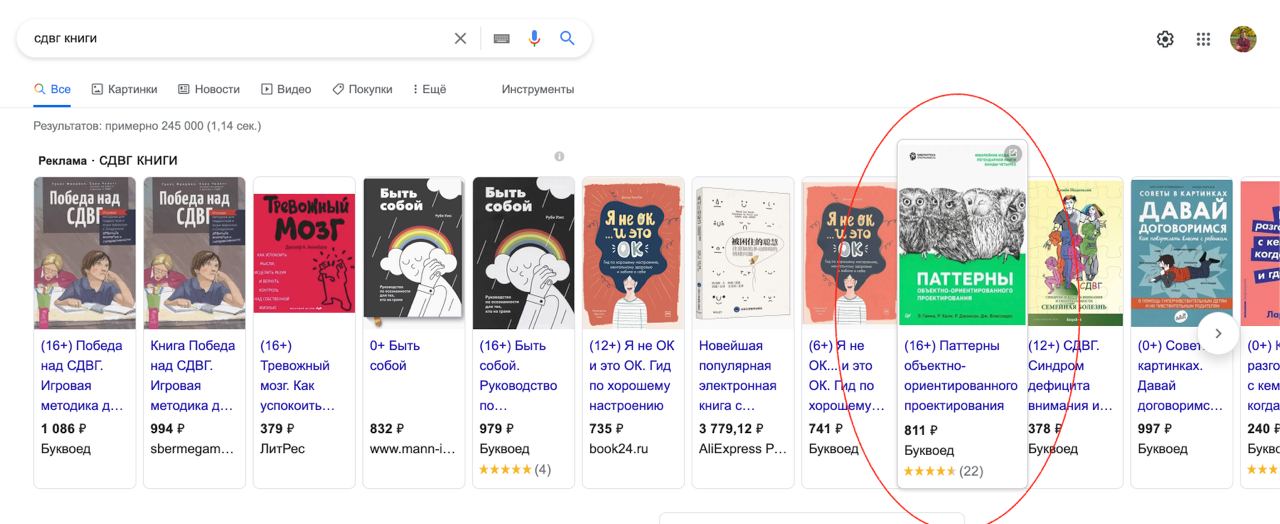The width and height of the screenshot is (1280, 524).
Task: Open Я не ОК cover from book24.ru
Action: [632, 253]
